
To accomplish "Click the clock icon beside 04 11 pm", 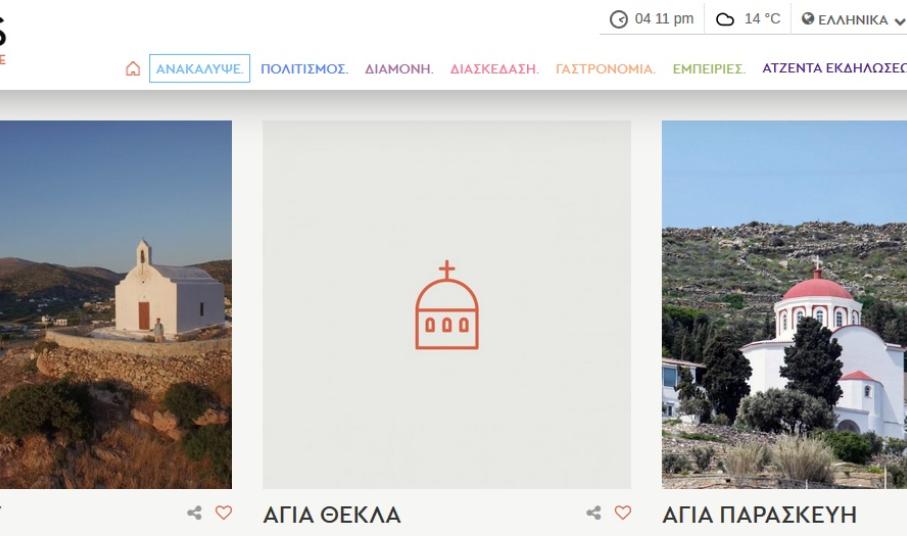I will pyautogui.click(x=620, y=20).
